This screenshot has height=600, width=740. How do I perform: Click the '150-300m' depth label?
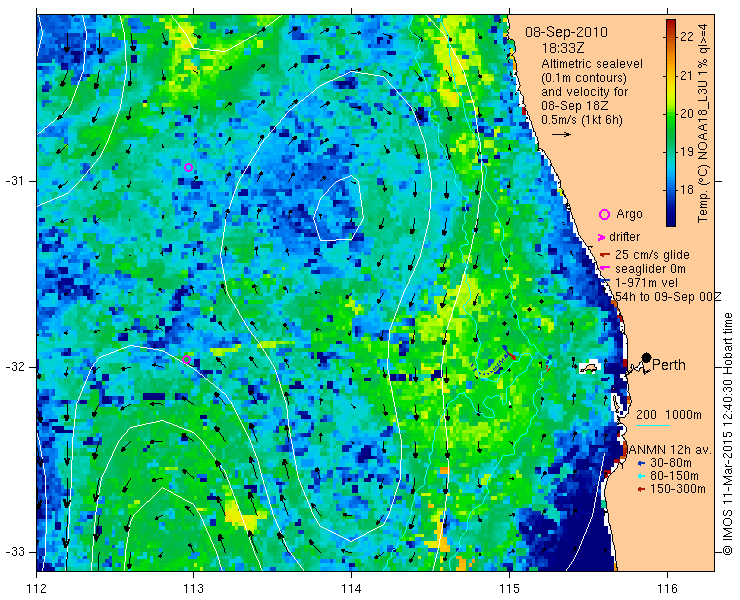tap(678, 489)
